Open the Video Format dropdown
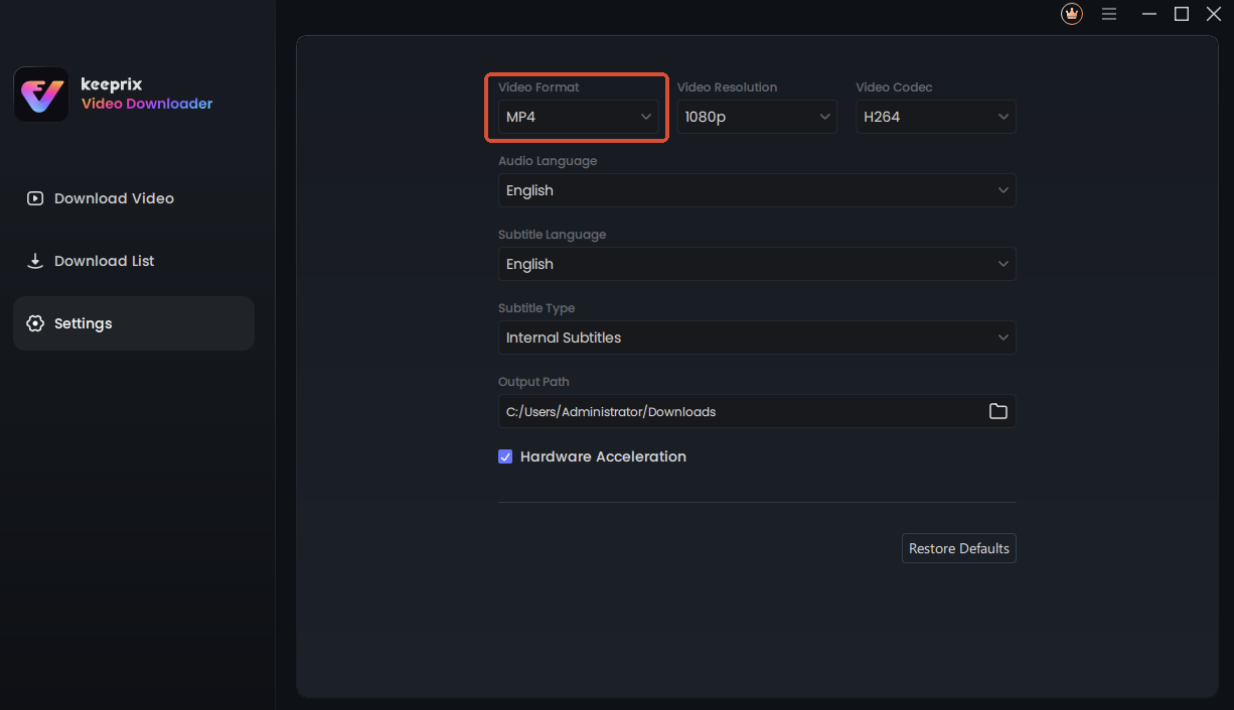 (x=577, y=116)
